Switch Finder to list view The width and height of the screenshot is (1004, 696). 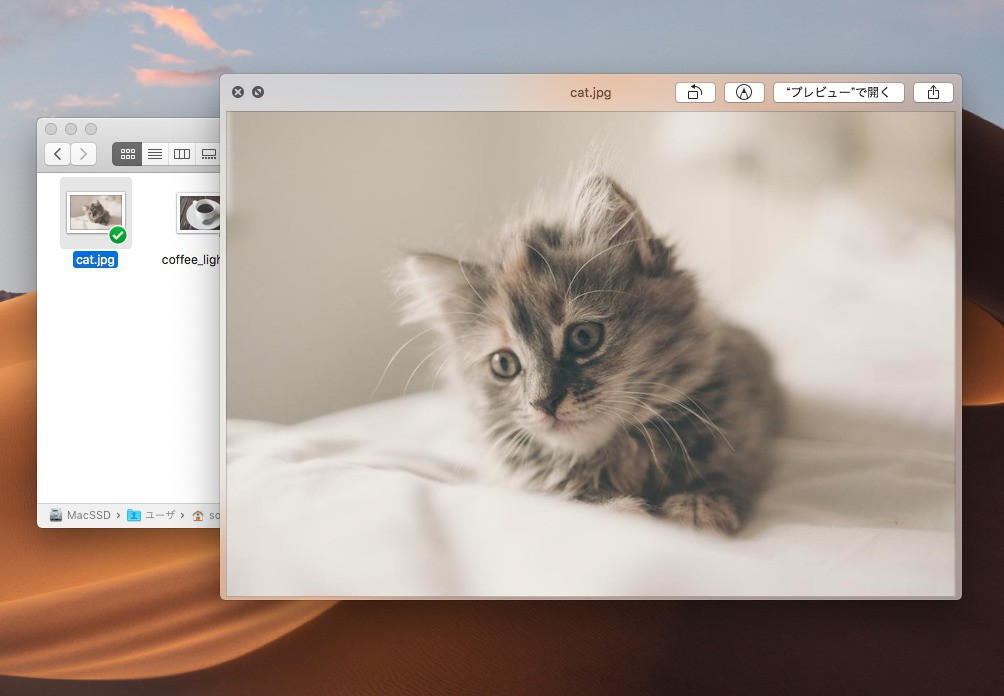pyautogui.click(x=155, y=154)
